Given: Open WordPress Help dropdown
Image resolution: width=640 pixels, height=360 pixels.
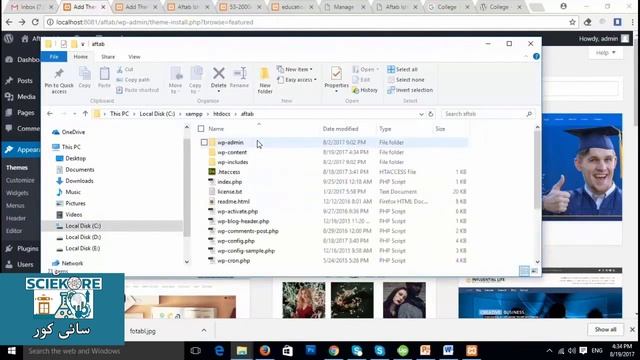Looking at the screenshot, I should click(x=605, y=53).
